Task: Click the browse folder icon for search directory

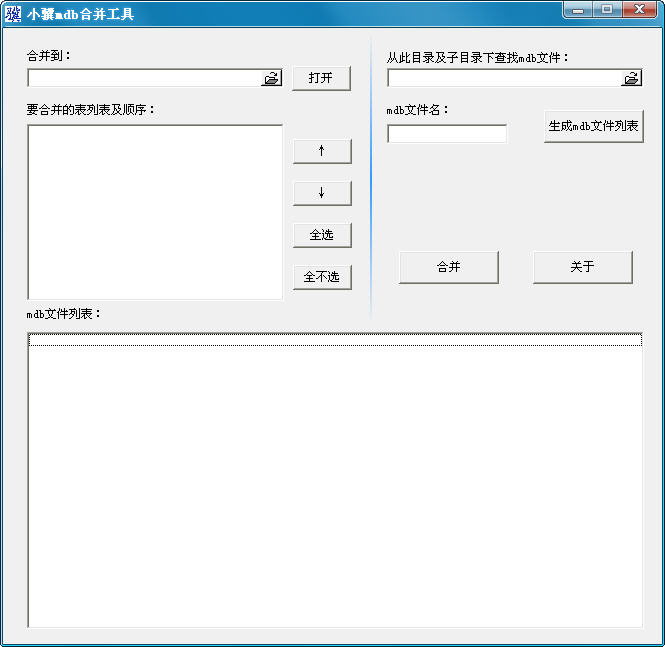Action: (631, 78)
